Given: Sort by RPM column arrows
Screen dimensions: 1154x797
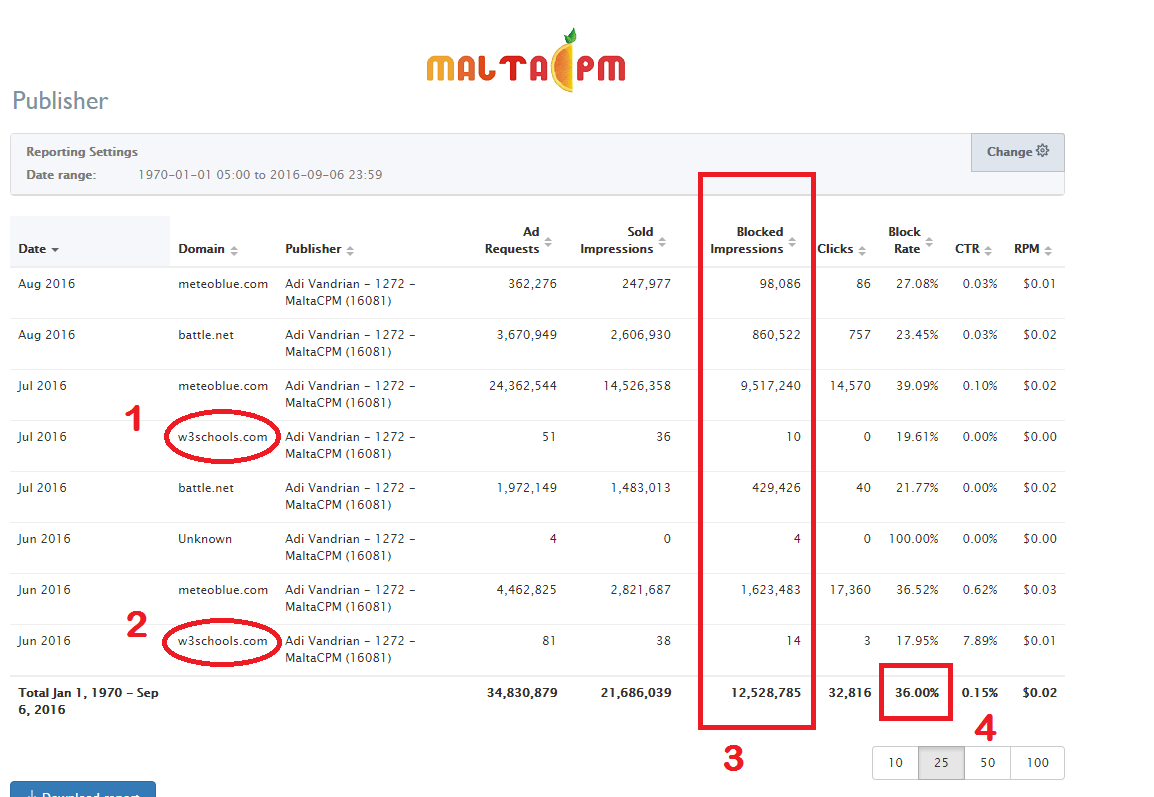Looking at the screenshot, I should 1048,250.
